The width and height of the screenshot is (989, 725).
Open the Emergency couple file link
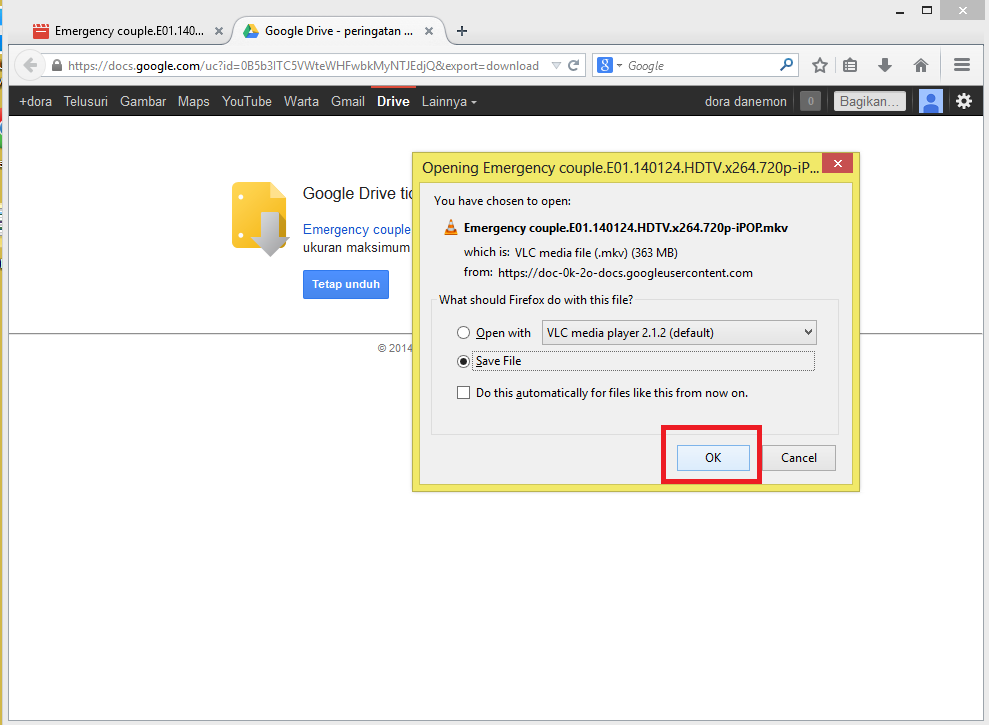(357, 230)
